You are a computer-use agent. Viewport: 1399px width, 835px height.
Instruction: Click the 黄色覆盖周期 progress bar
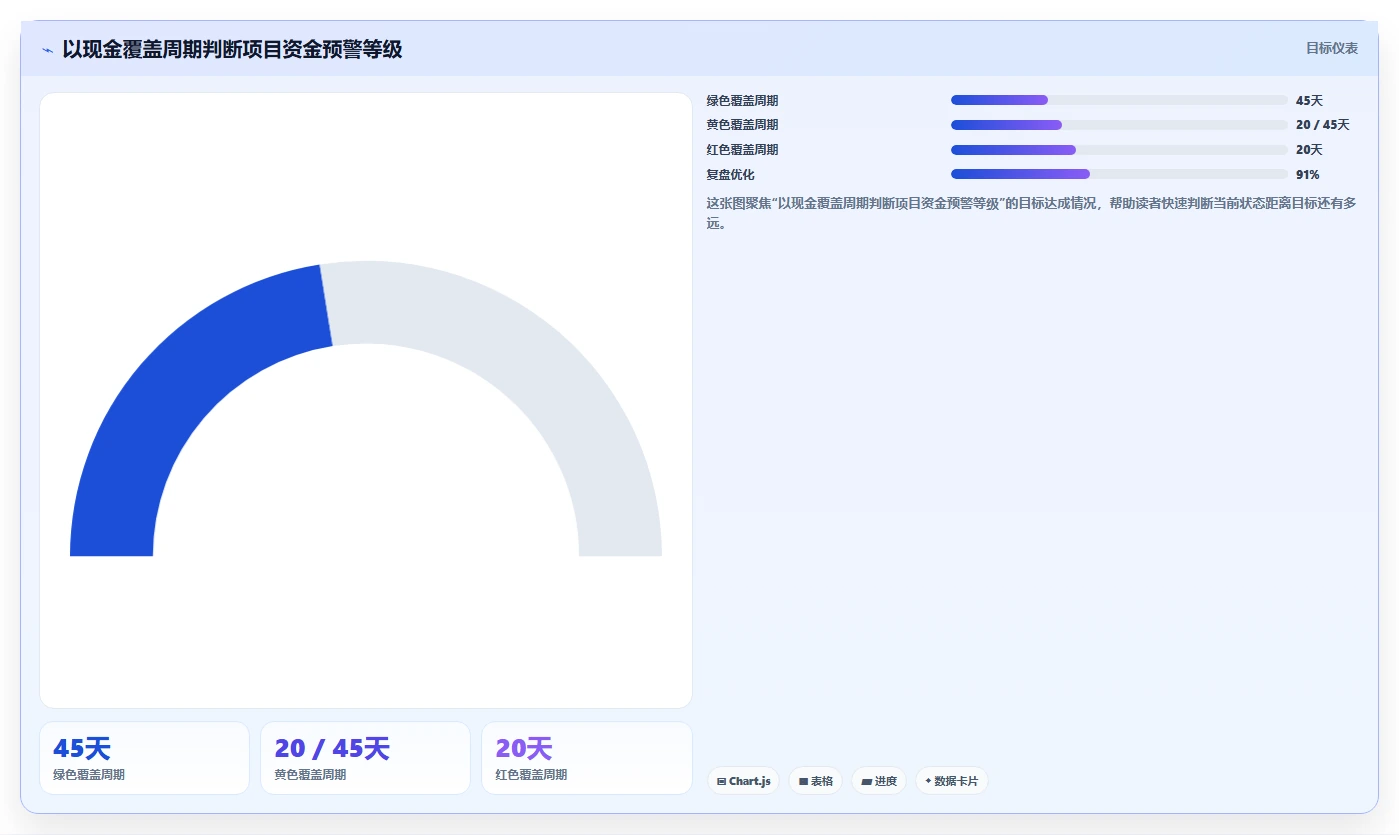[1119, 125]
